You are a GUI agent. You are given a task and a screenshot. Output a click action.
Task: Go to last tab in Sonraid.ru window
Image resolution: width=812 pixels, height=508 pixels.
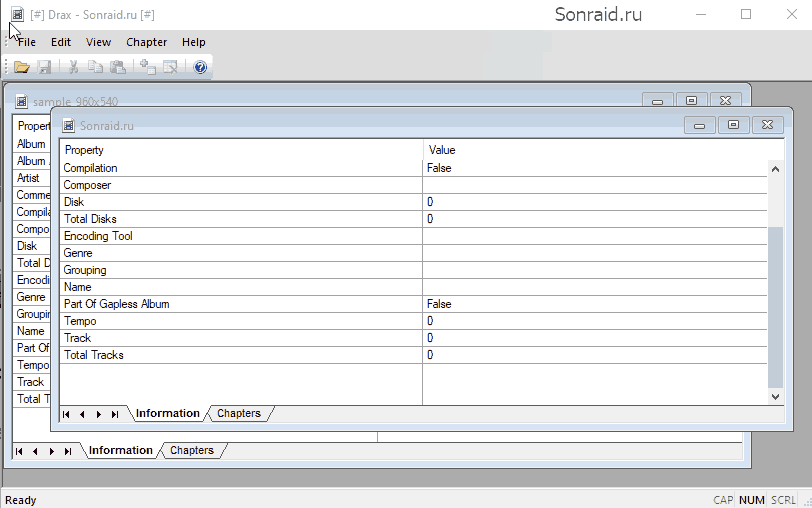(x=115, y=414)
